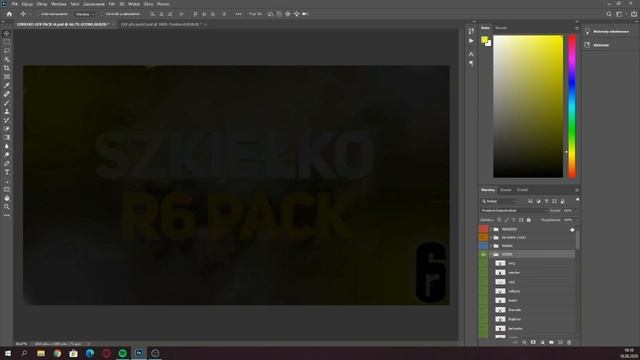Toggle the type layer filter icon
Image resolution: width=640 pixels, height=360 pixels.
tap(546, 201)
